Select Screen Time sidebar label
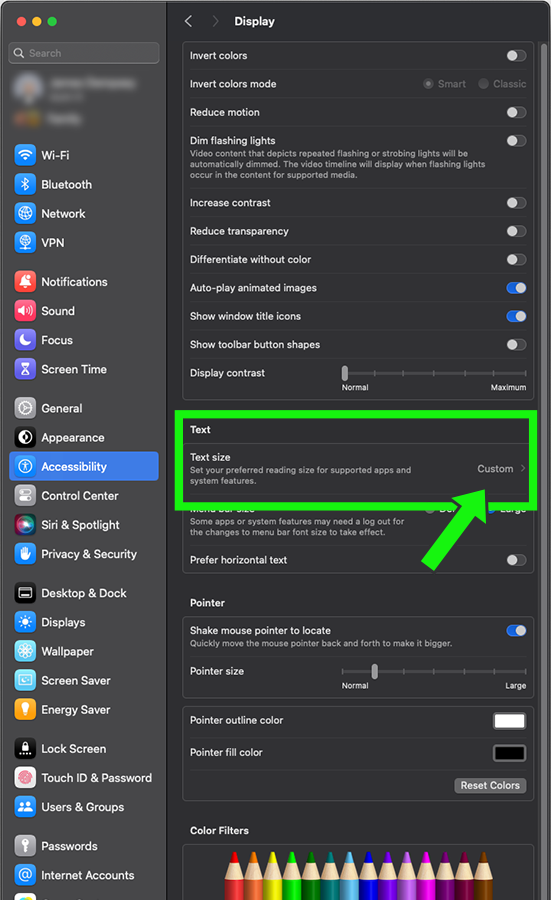This screenshot has height=900, width=551. [74, 369]
